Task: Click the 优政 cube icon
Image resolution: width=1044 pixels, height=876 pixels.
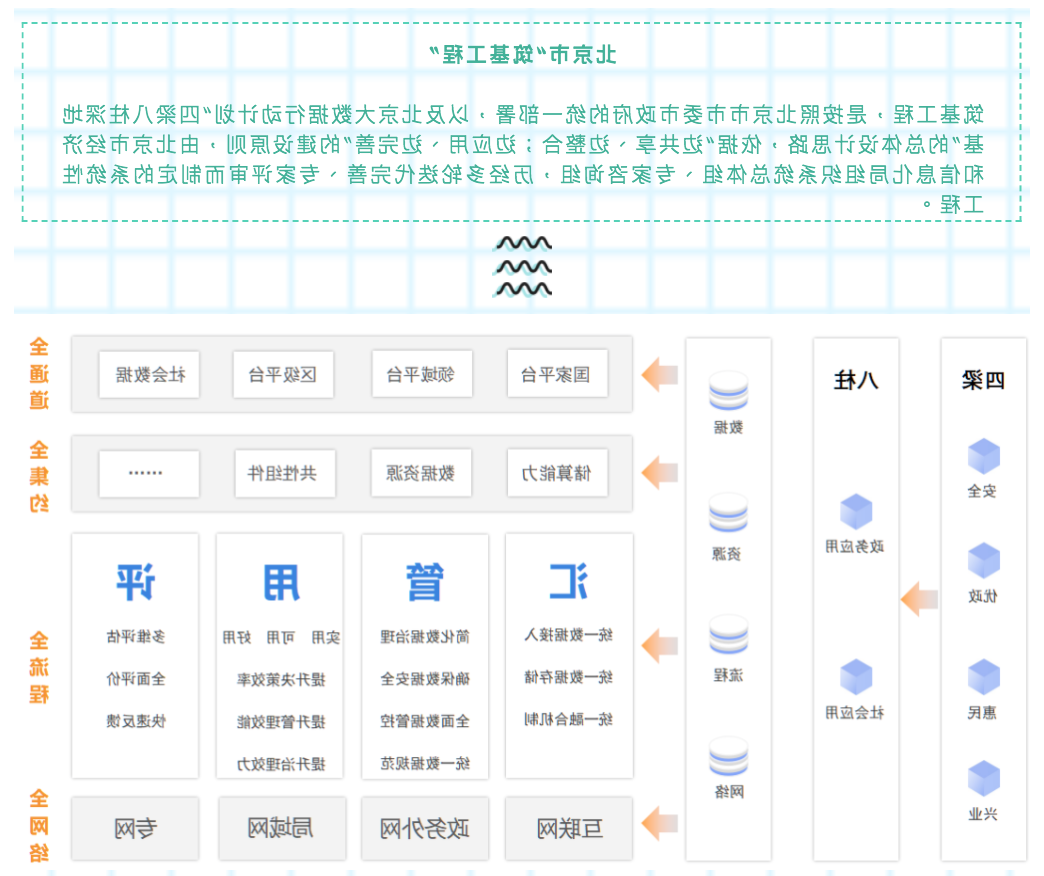Action: [x=983, y=560]
